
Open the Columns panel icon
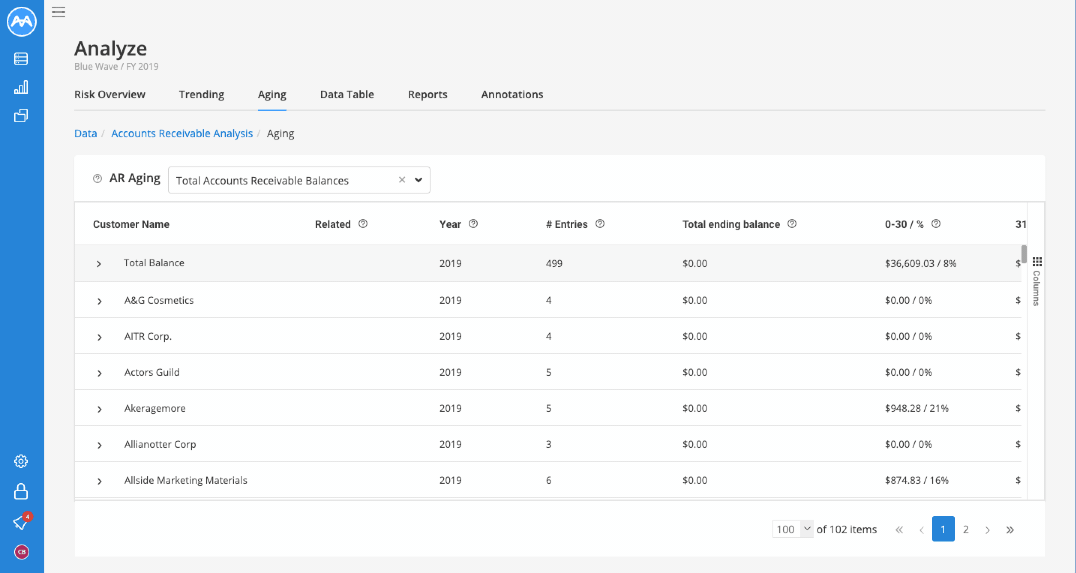[x=1037, y=261]
